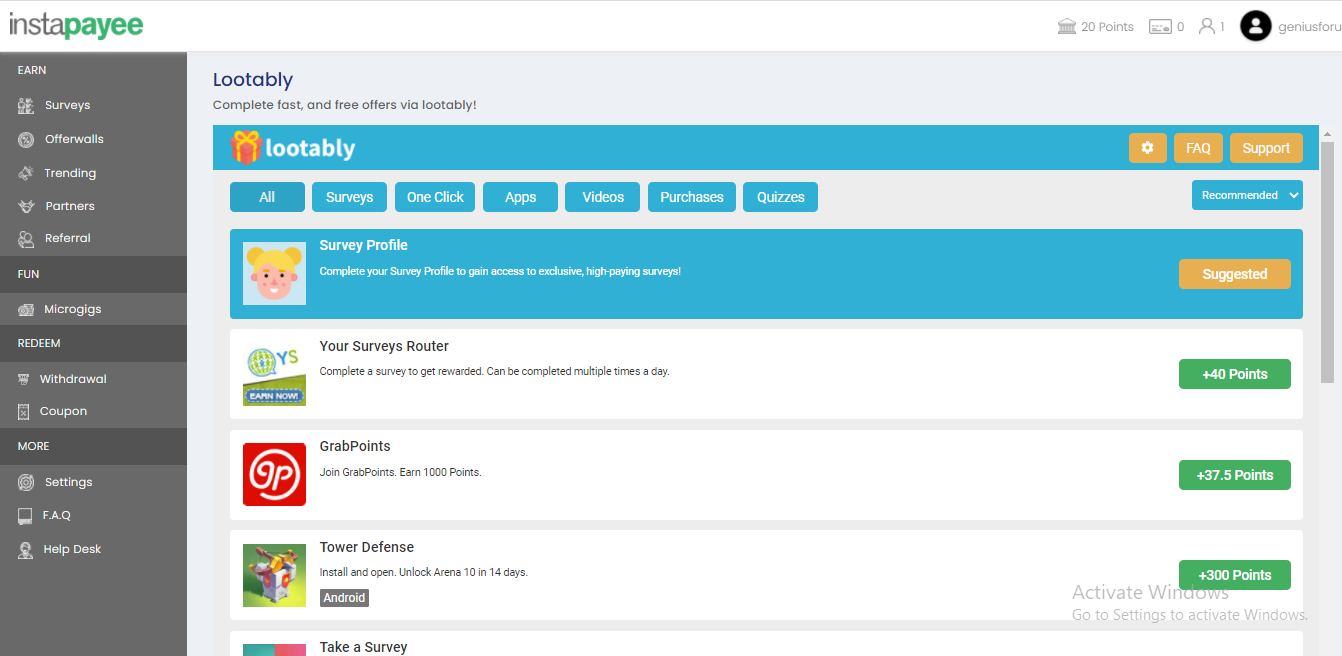Click the 20 Points balance text
This screenshot has height=656, width=1342.
coord(1107,27)
